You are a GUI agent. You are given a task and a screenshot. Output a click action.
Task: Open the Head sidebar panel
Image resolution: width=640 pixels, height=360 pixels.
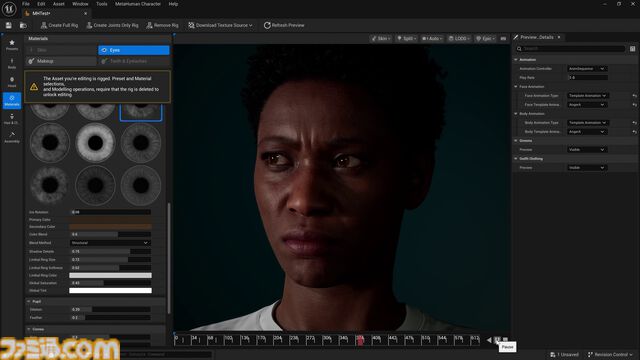tap(12, 82)
